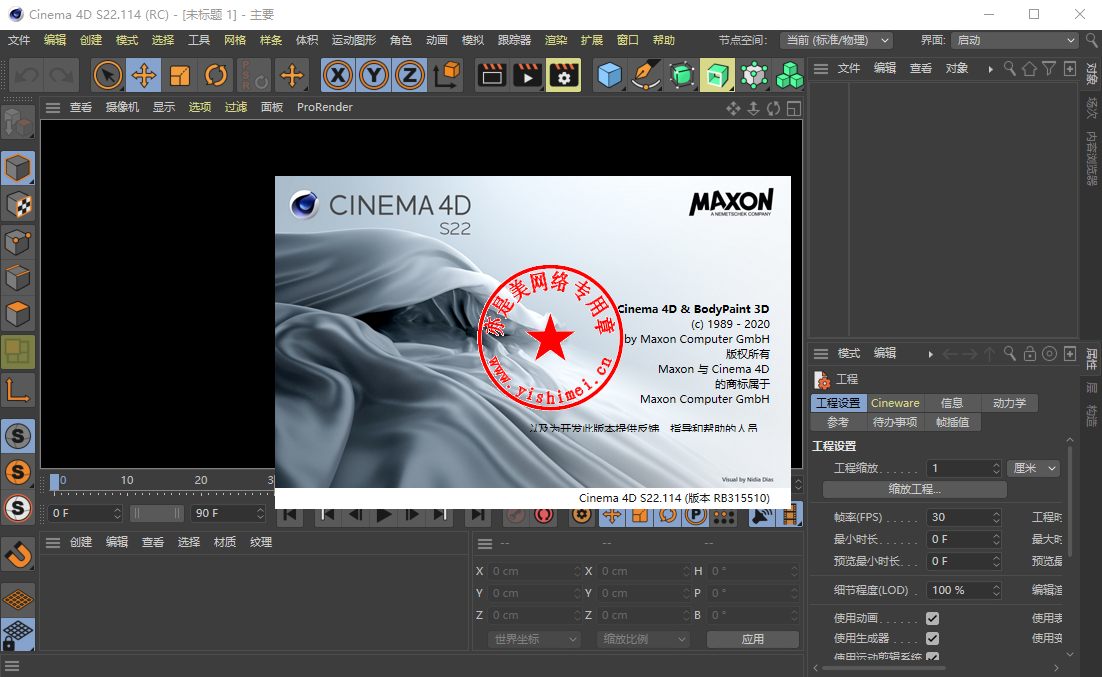
Task: Click the Enable Axis L-shaped icon
Action: click(x=18, y=389)
